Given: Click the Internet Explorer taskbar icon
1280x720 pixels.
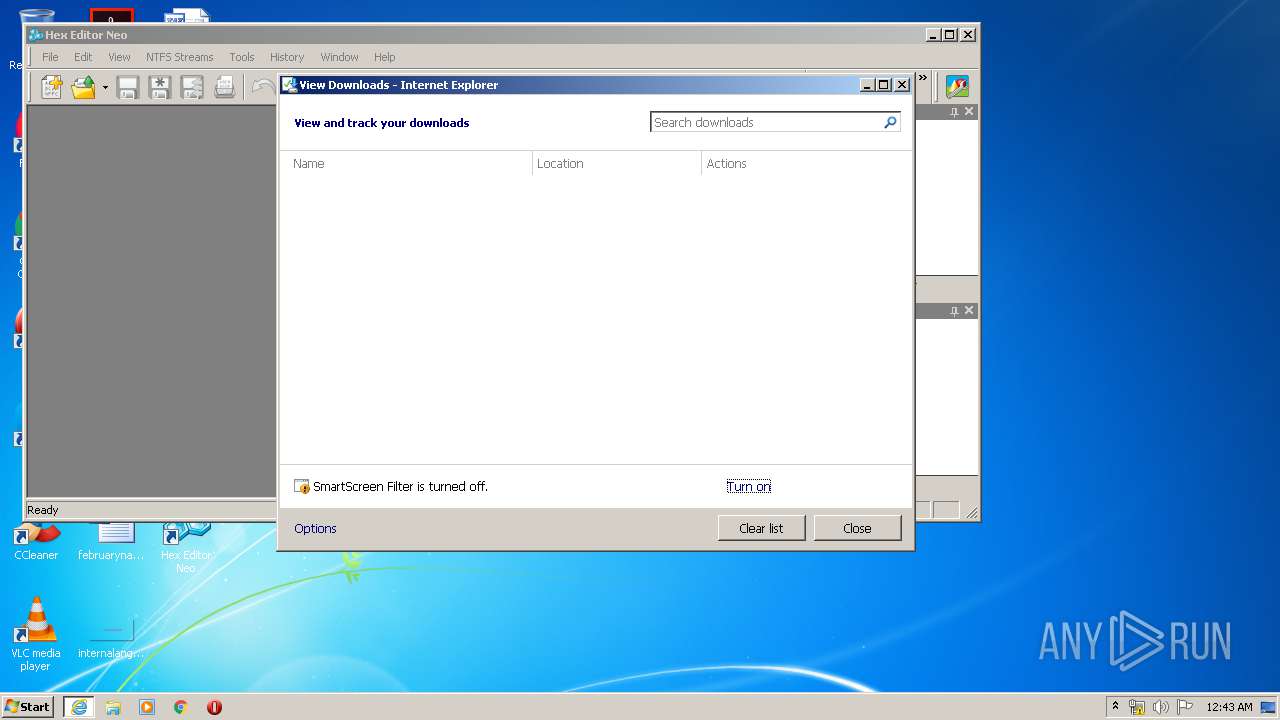Looking at the screenshot, I should (79, 706).
